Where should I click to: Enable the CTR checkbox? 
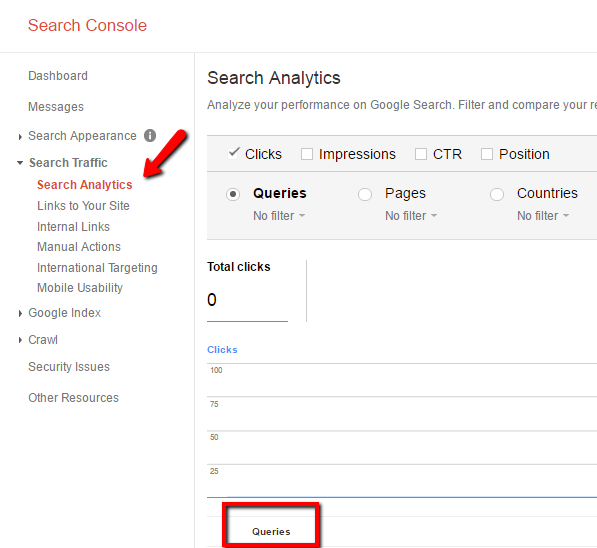[x=421, y=154]
